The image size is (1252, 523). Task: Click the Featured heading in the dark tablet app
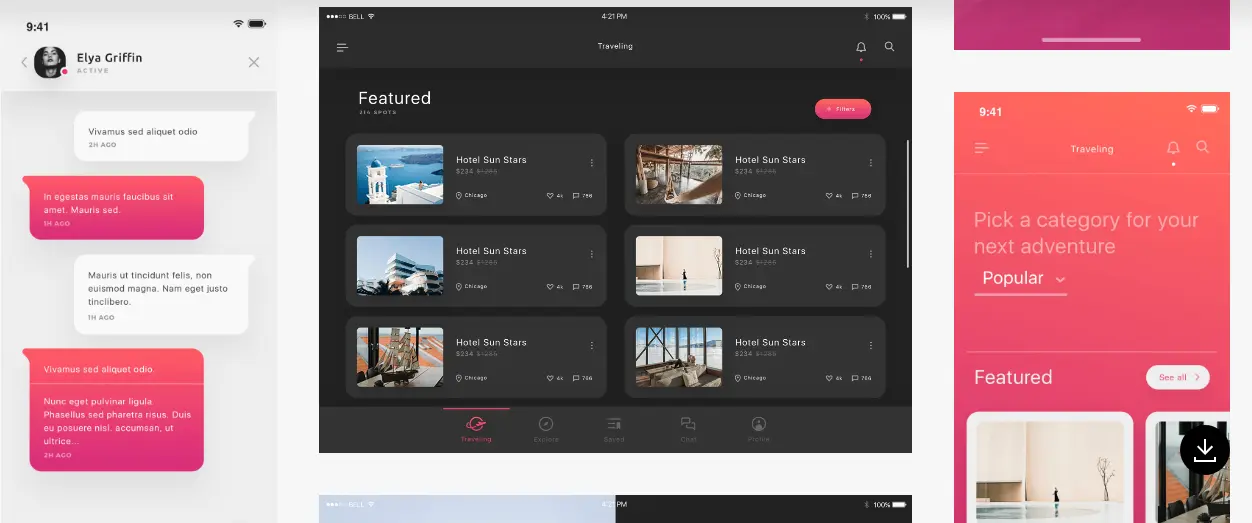[395, 98]
